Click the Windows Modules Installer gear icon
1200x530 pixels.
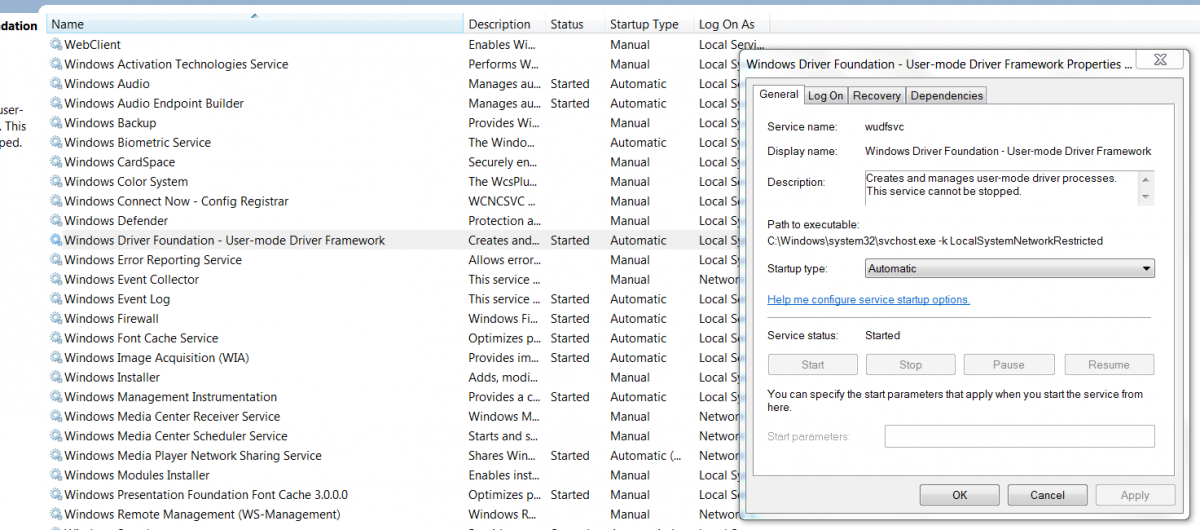coord(56,475)
